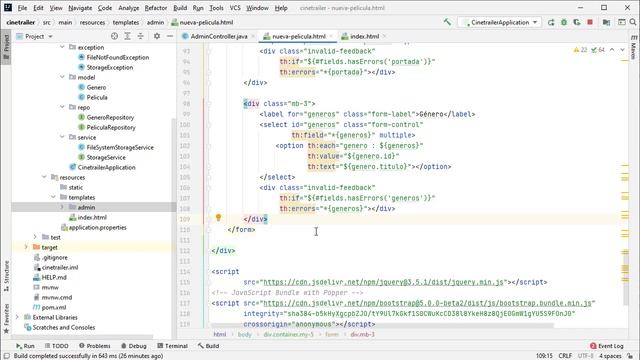Open the VCS menu

coord(235,8)
